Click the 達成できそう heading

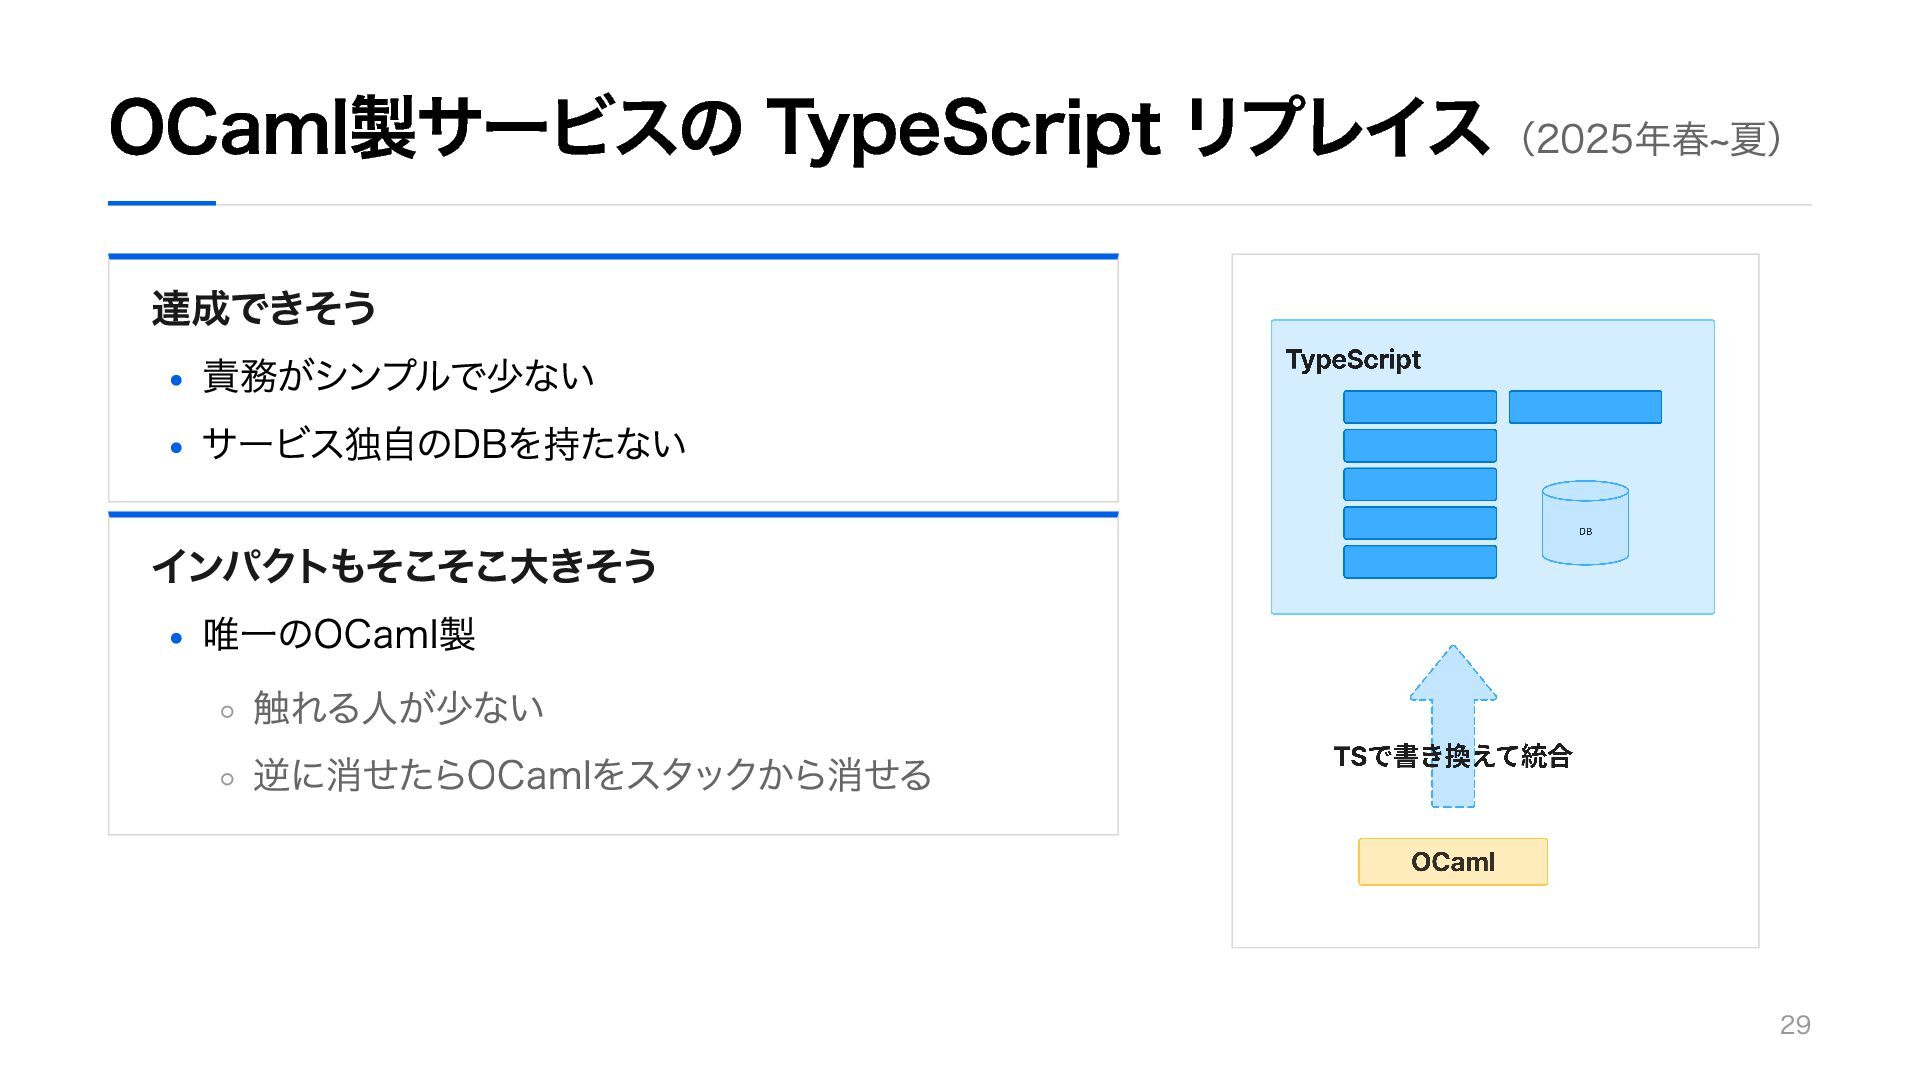tap(264, 308)
